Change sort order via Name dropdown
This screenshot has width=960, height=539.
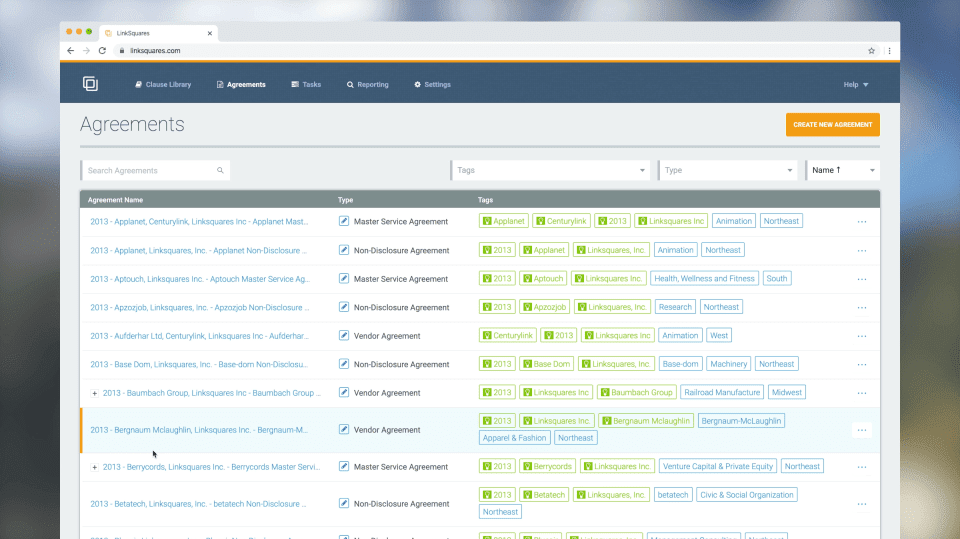tap(842, 170)
